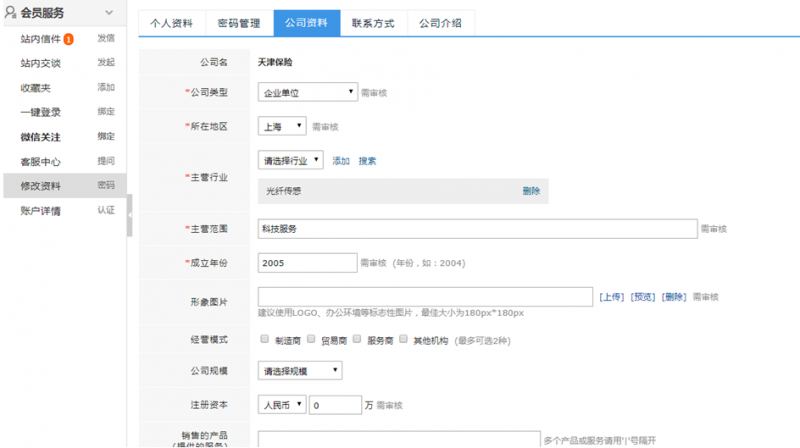Open 客服中心 in the sidebar
The image size is (800, 448).
(40, 161)
